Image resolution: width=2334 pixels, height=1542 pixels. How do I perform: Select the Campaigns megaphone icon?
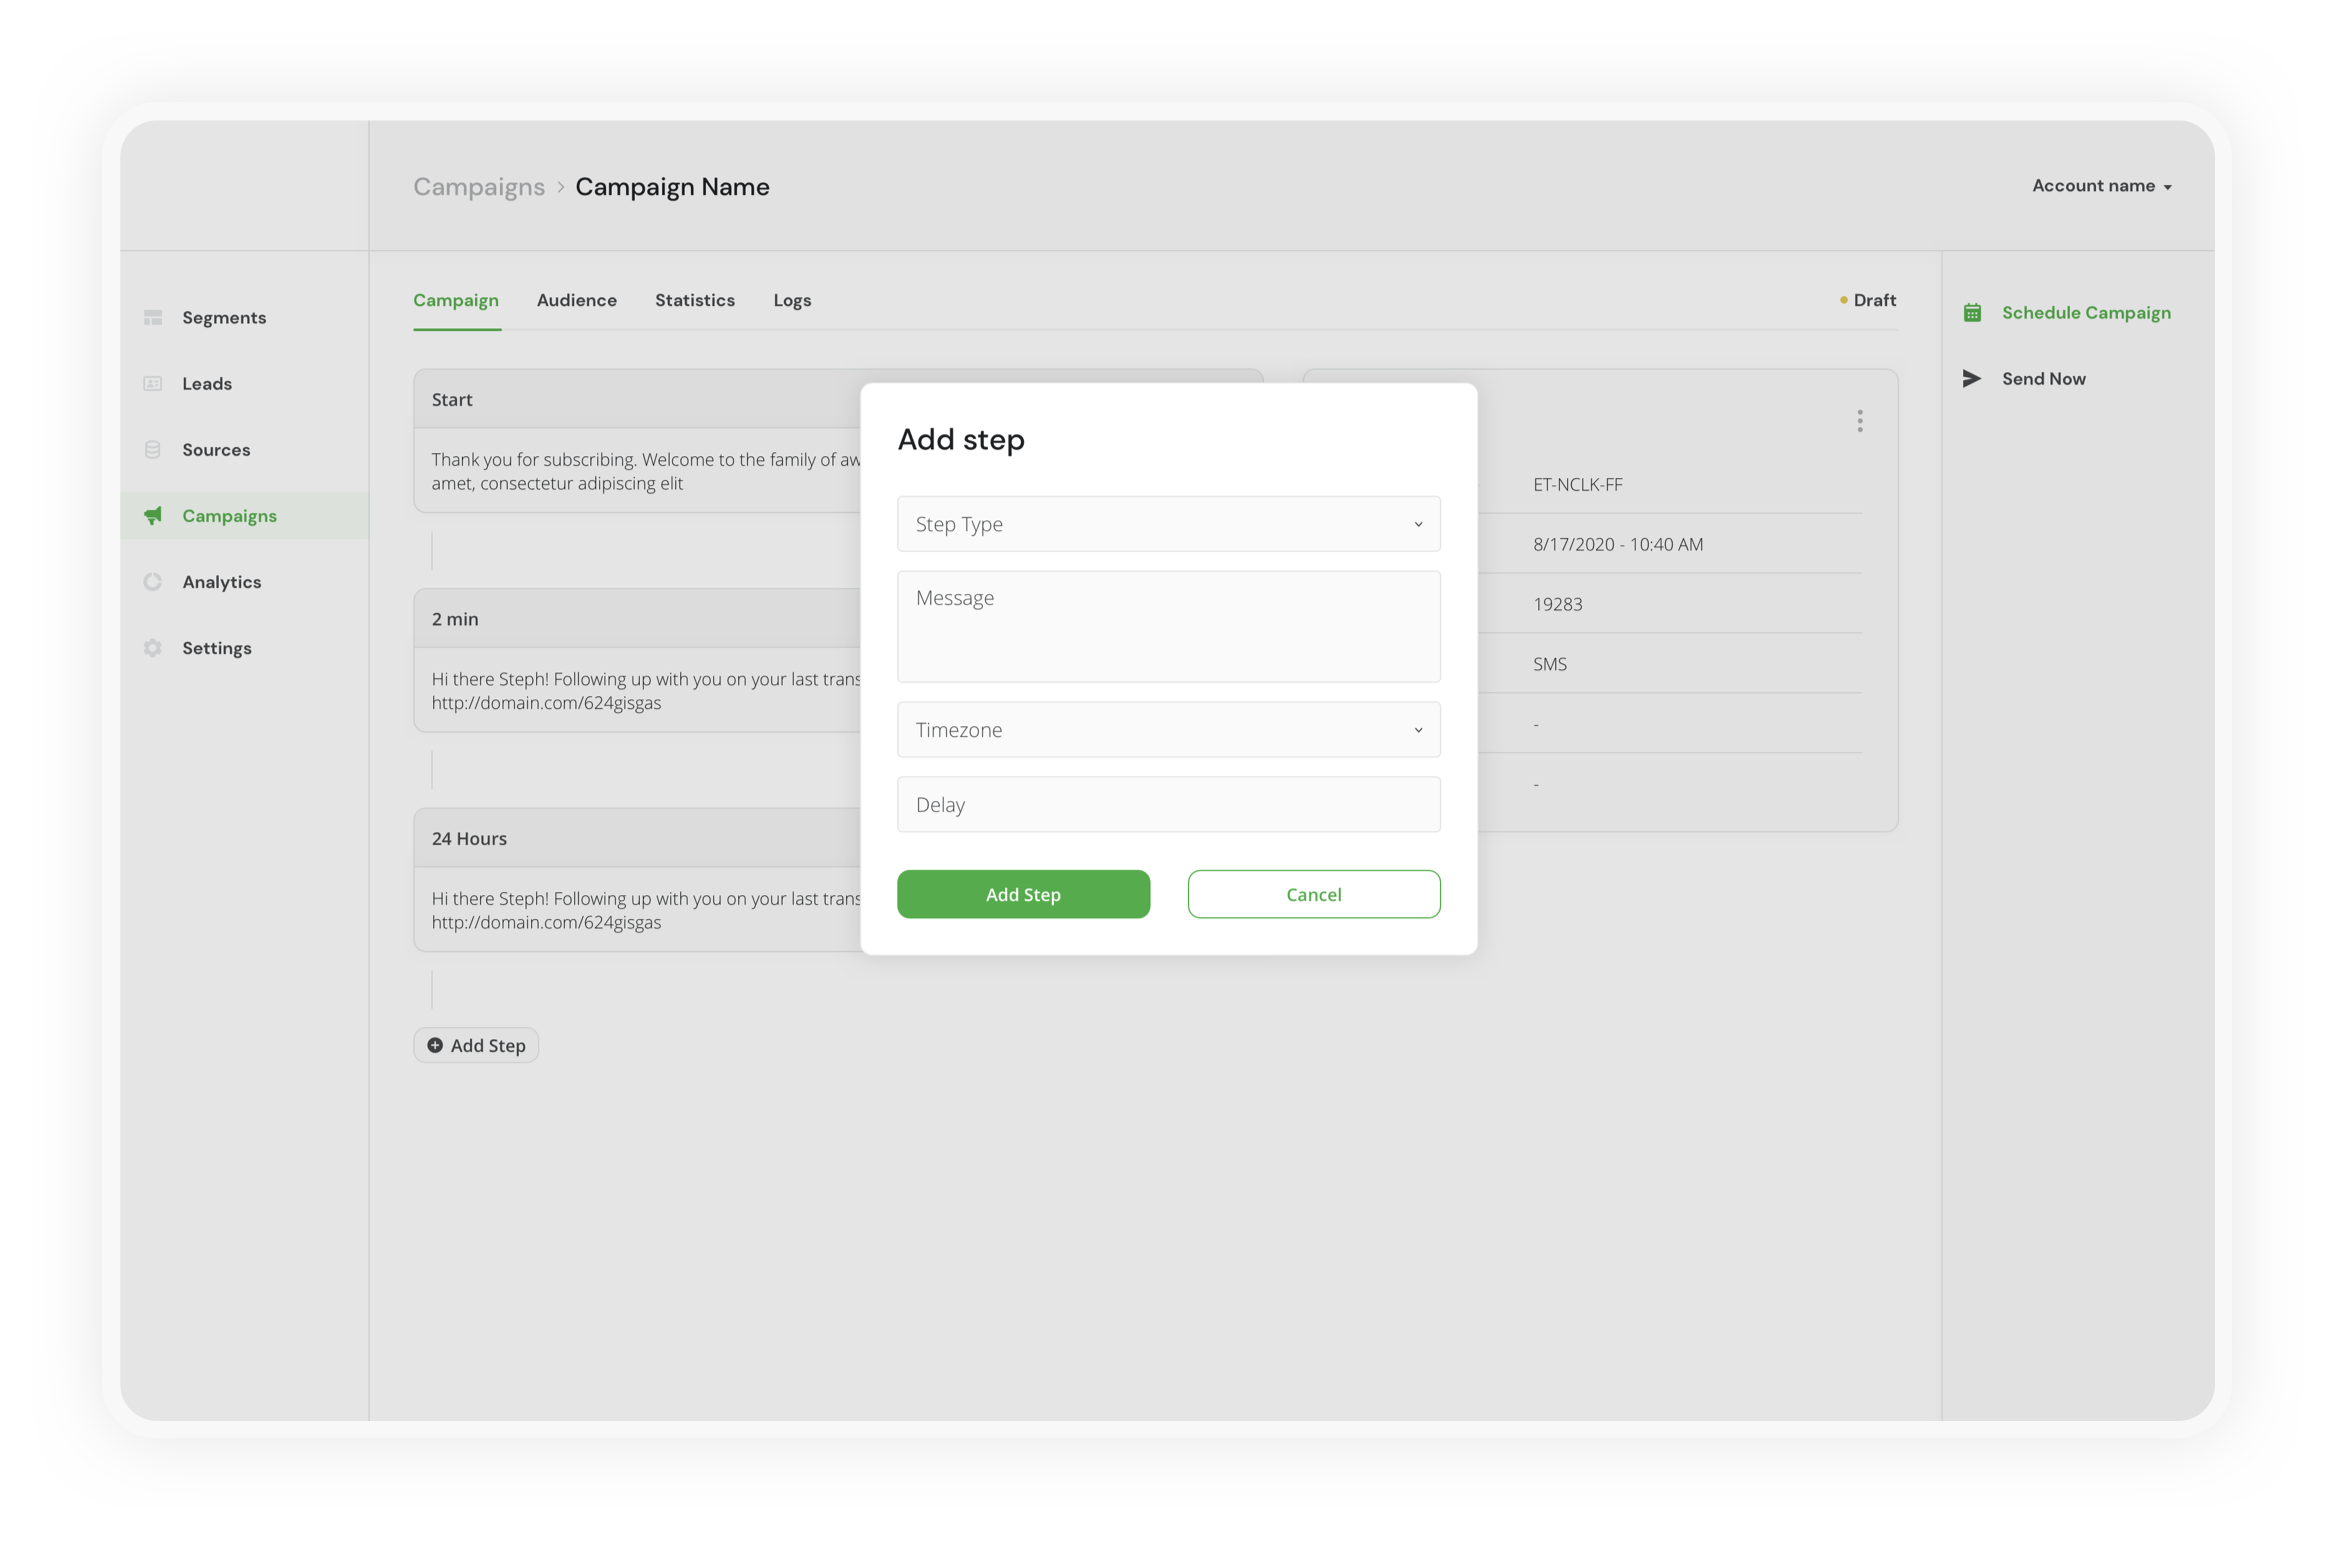[153, 515]
